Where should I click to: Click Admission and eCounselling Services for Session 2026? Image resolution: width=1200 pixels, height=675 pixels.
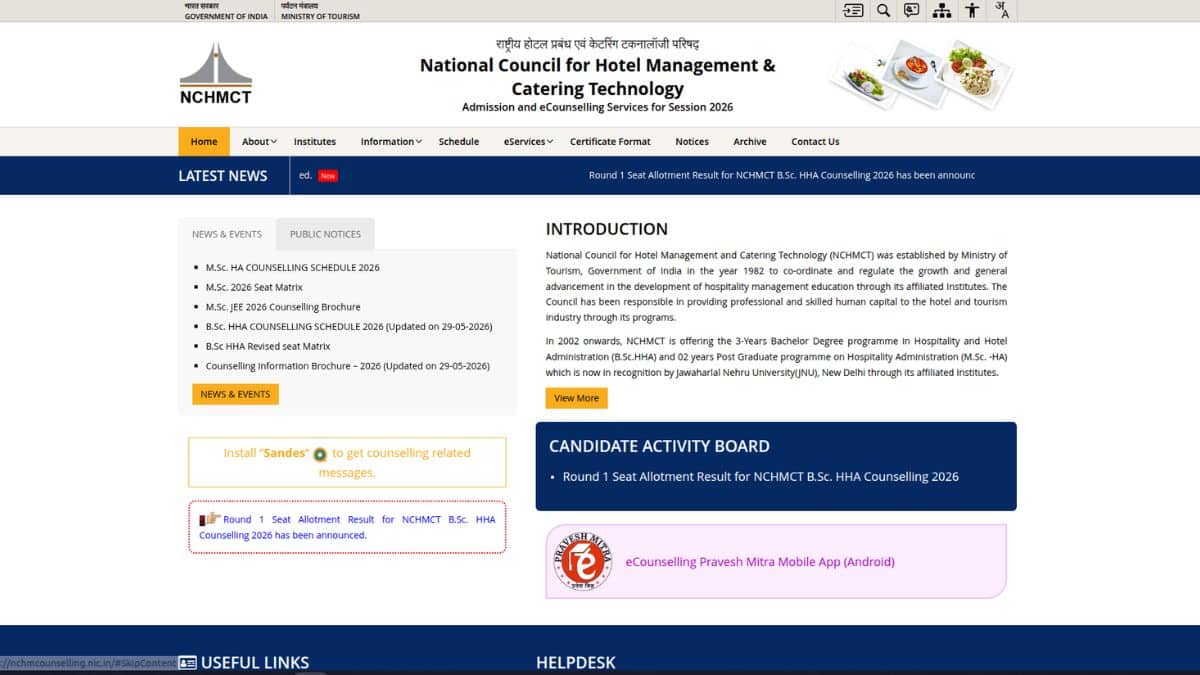pos(597,107)
